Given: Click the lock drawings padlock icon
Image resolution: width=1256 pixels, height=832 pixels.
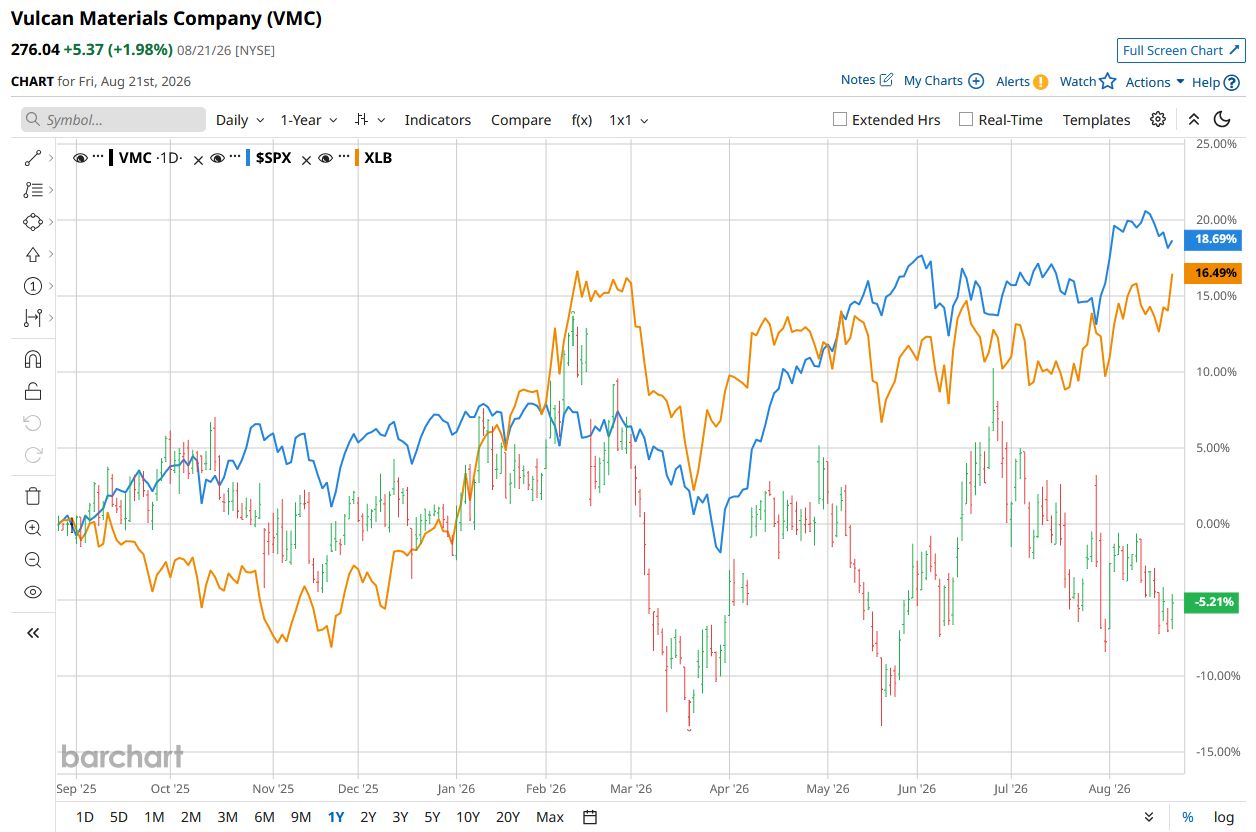Looking at the screenshot, I should 32,391.
